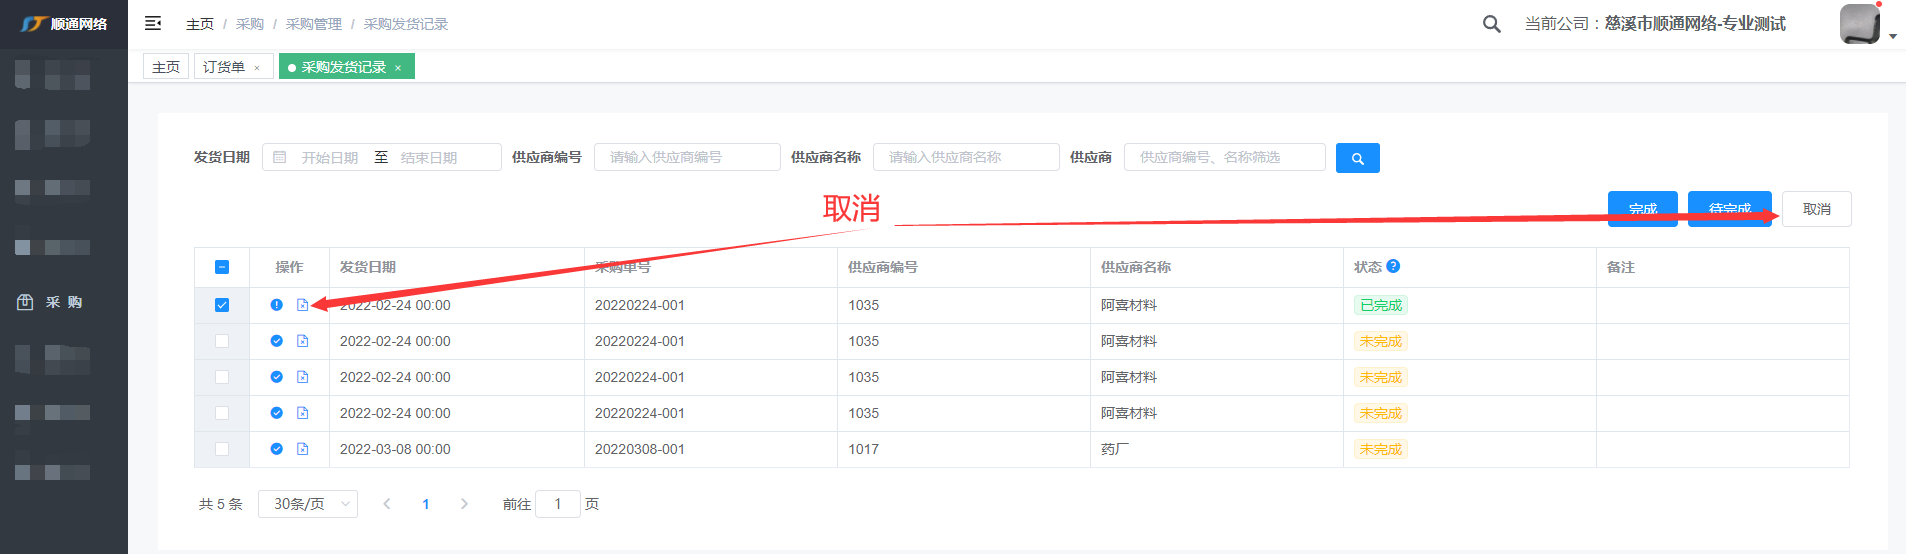Click the help icon beside 状态 header

pos(1393,266)
